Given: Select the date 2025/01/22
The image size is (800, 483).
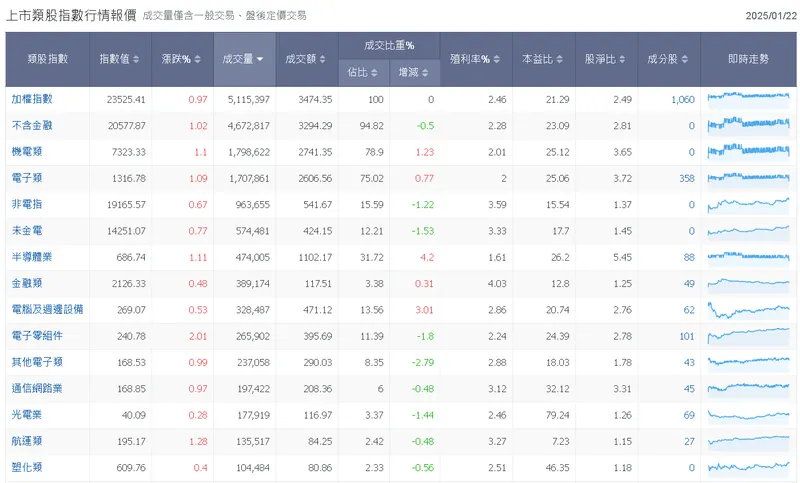Looking at the screenshot, I should 771,16.
